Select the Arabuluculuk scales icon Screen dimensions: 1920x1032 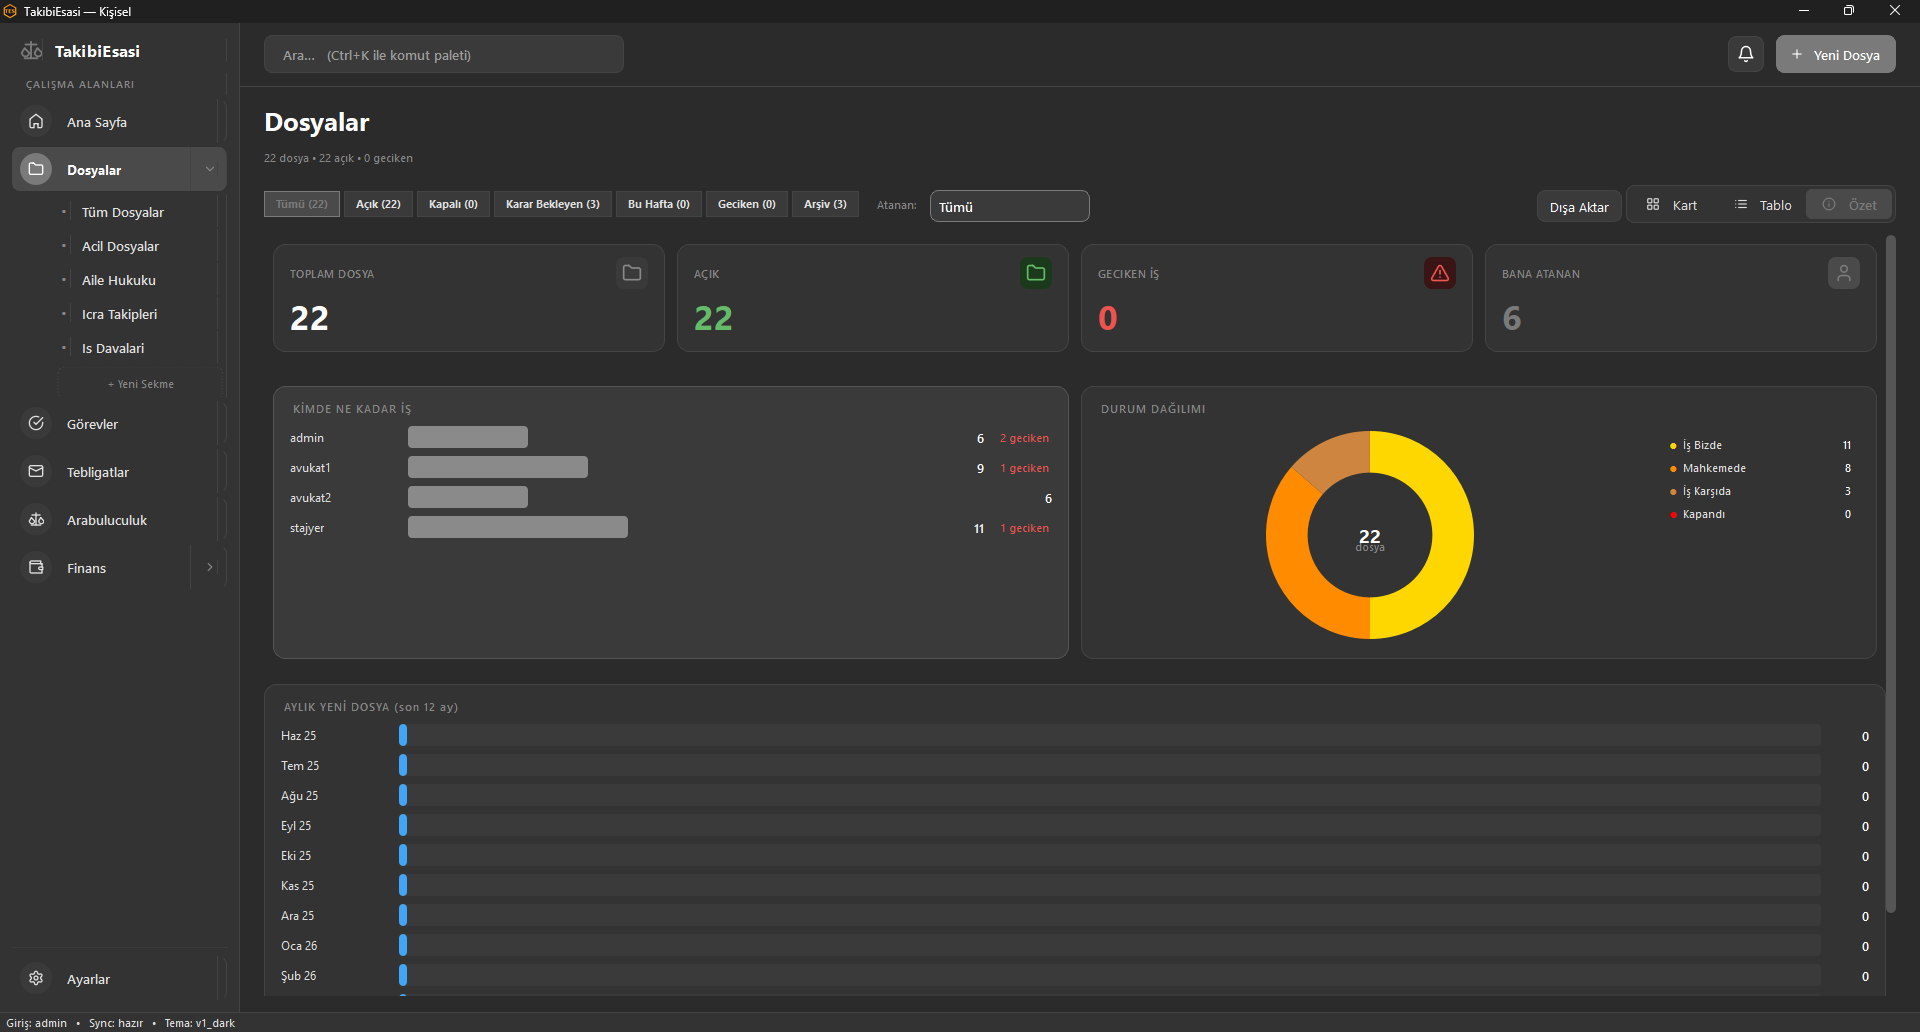point(36,519)
